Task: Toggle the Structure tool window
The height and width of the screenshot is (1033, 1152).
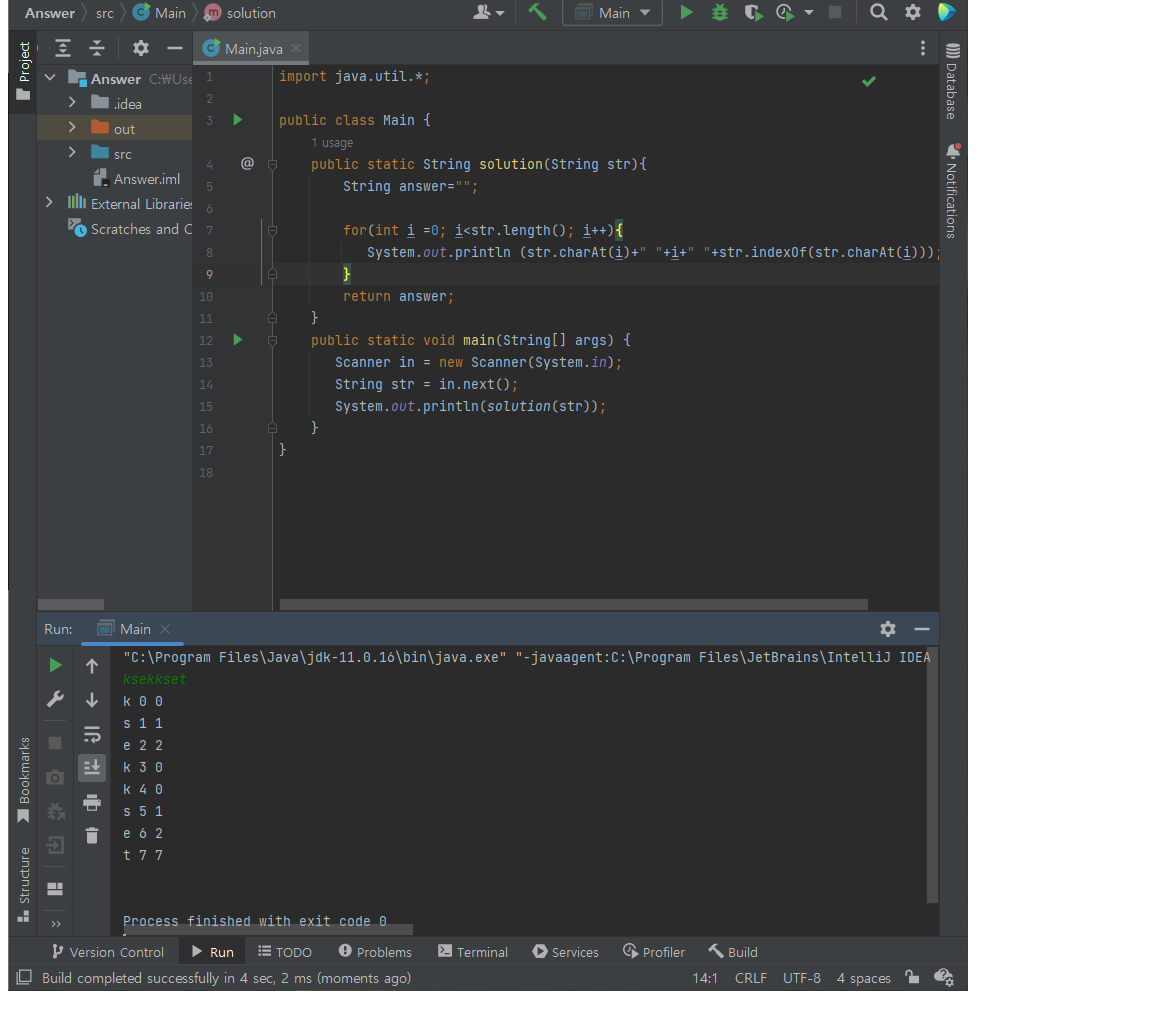Action: [24, 884]
